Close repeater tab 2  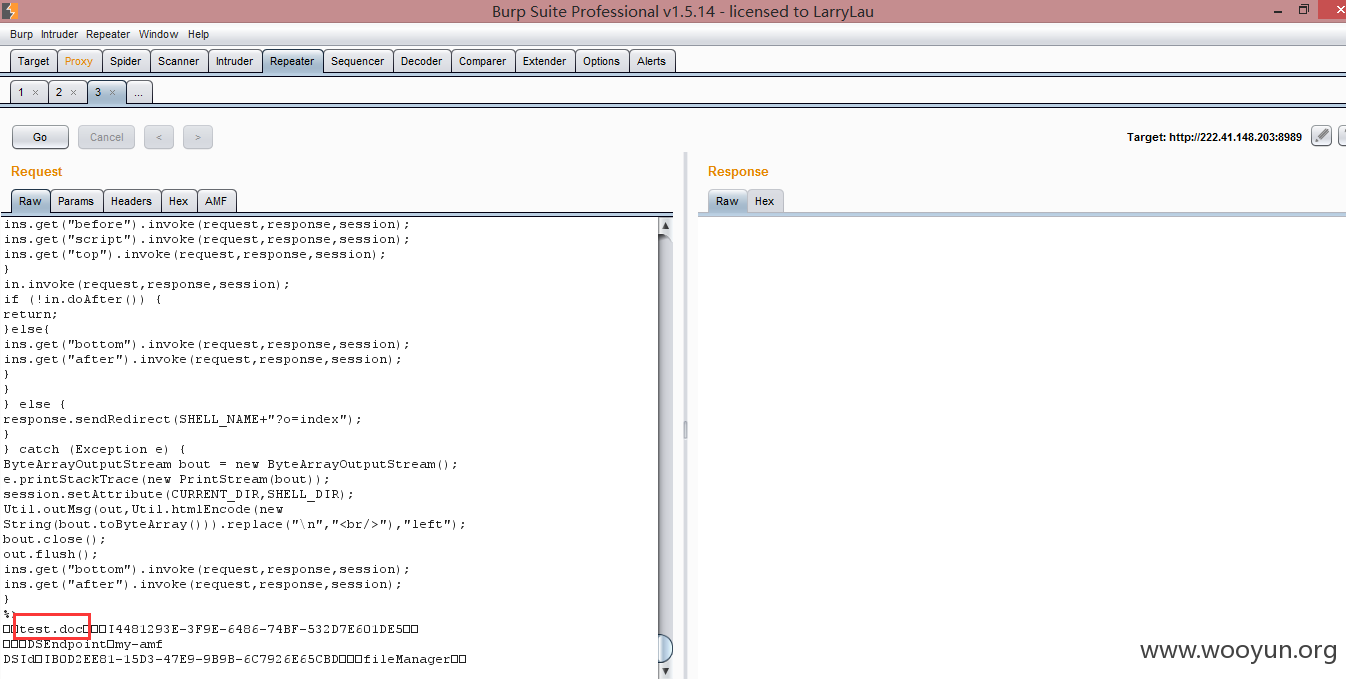[x=73, y=93]
